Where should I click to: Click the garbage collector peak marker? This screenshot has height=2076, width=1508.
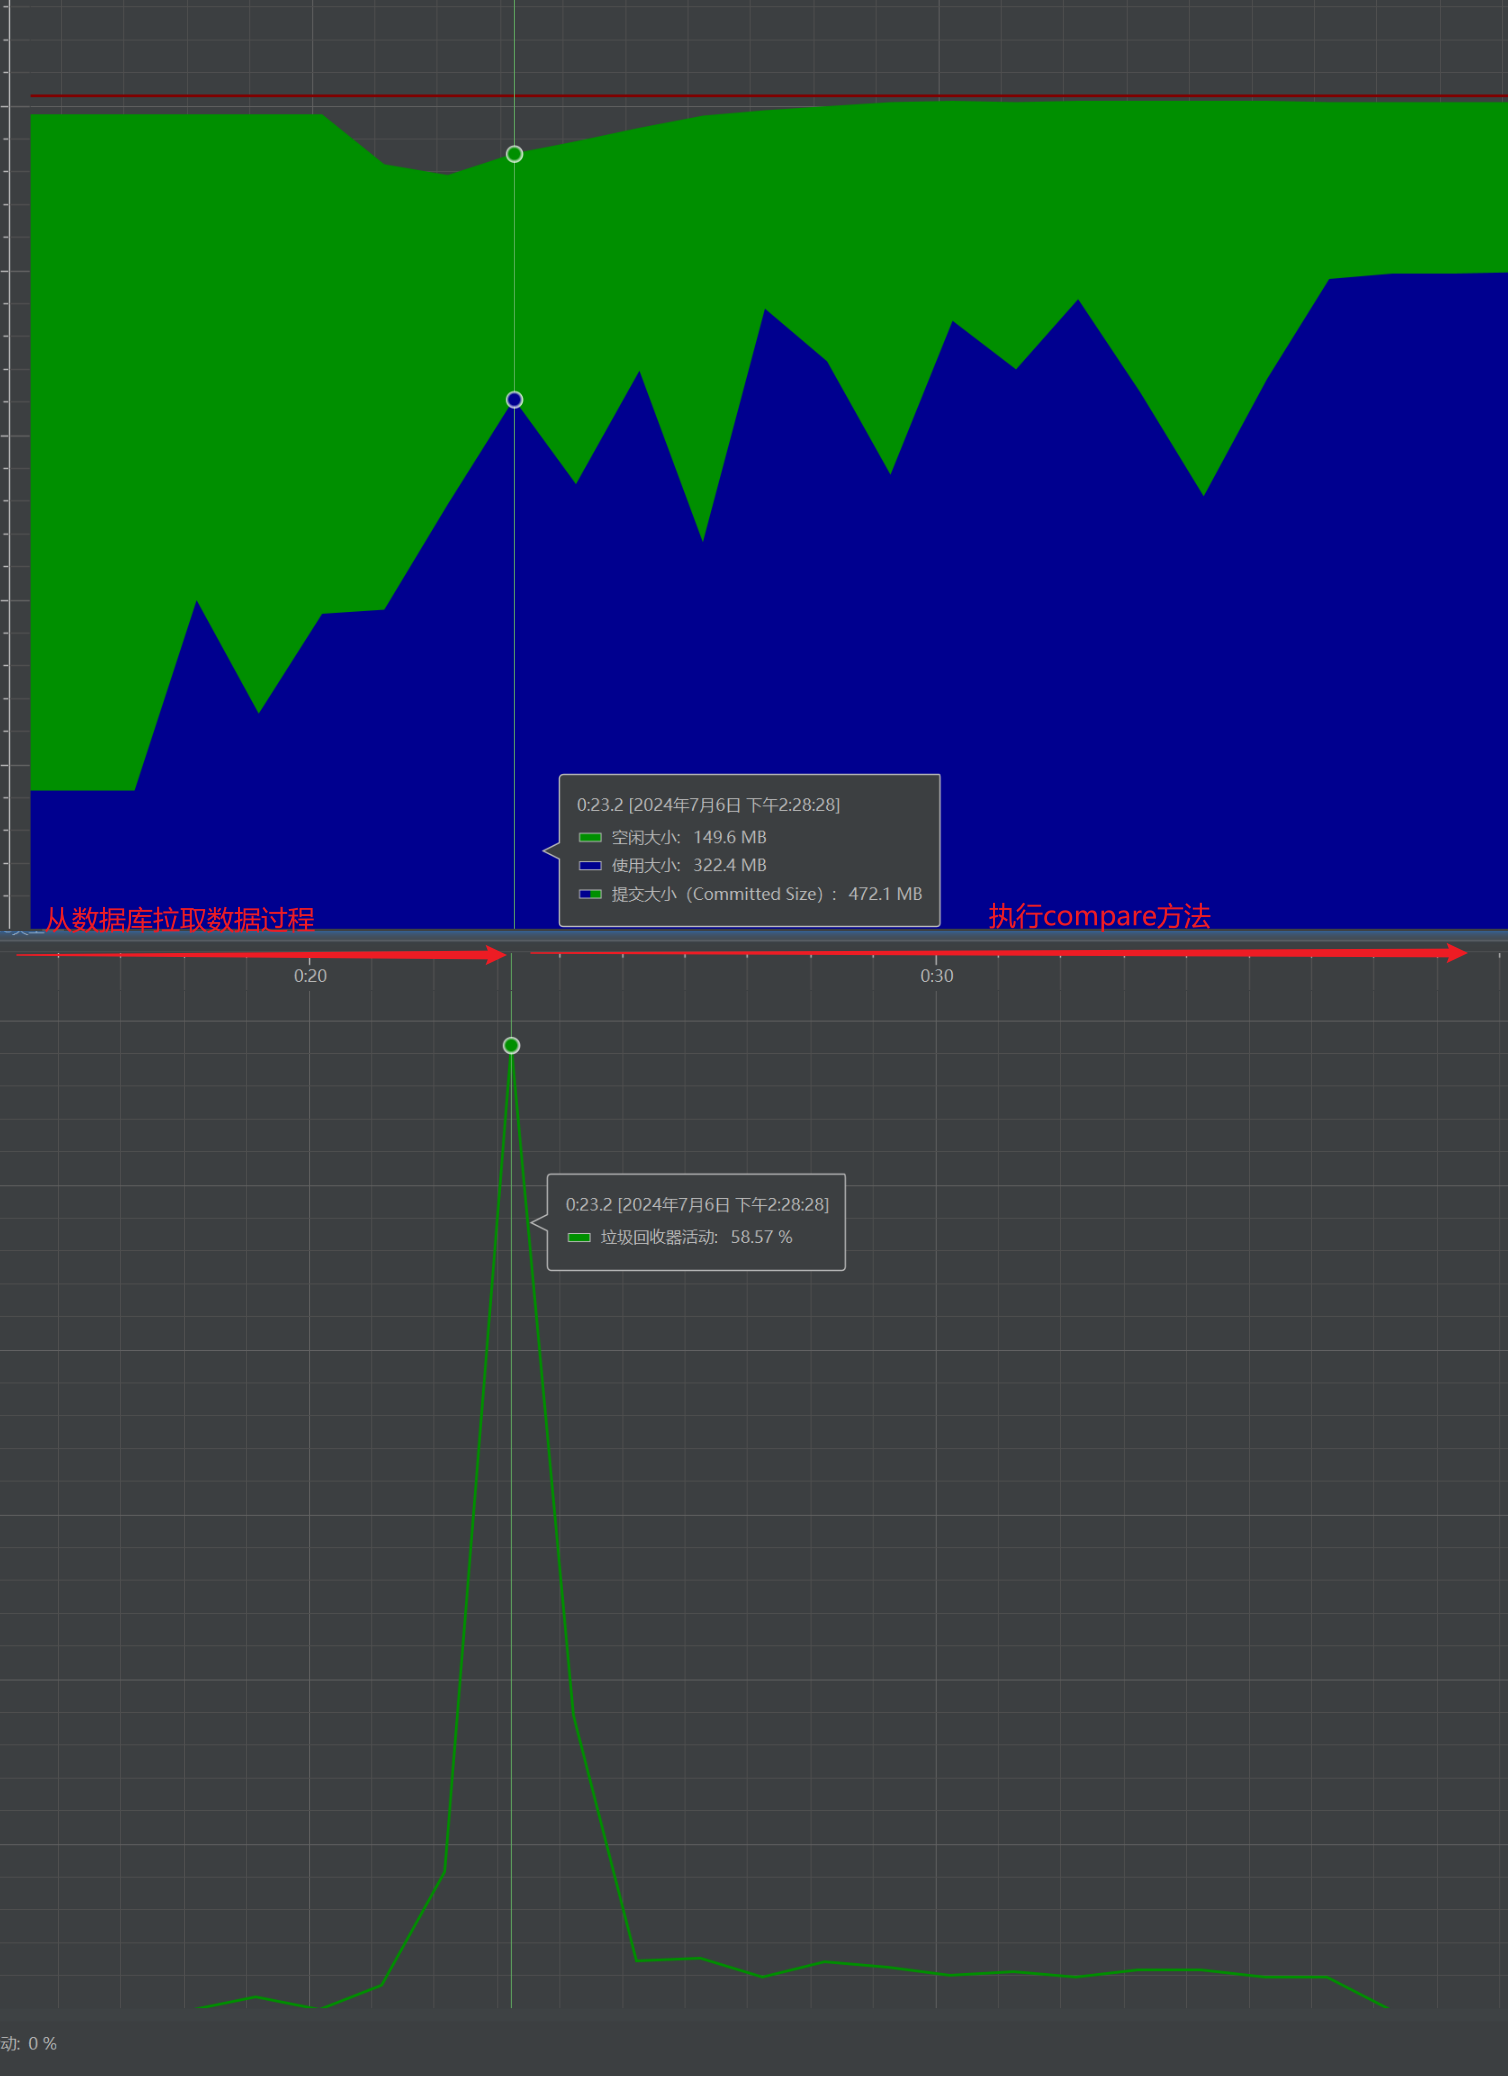coord(511,1046)
